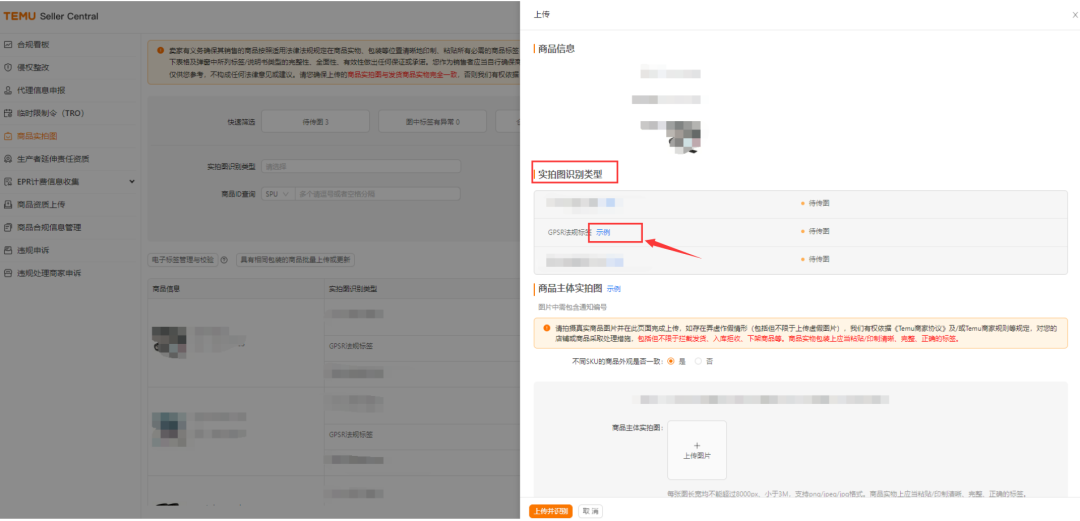
Task: Click GPSR法规标签 text in the drawer
Action: (x=570, y=232)
